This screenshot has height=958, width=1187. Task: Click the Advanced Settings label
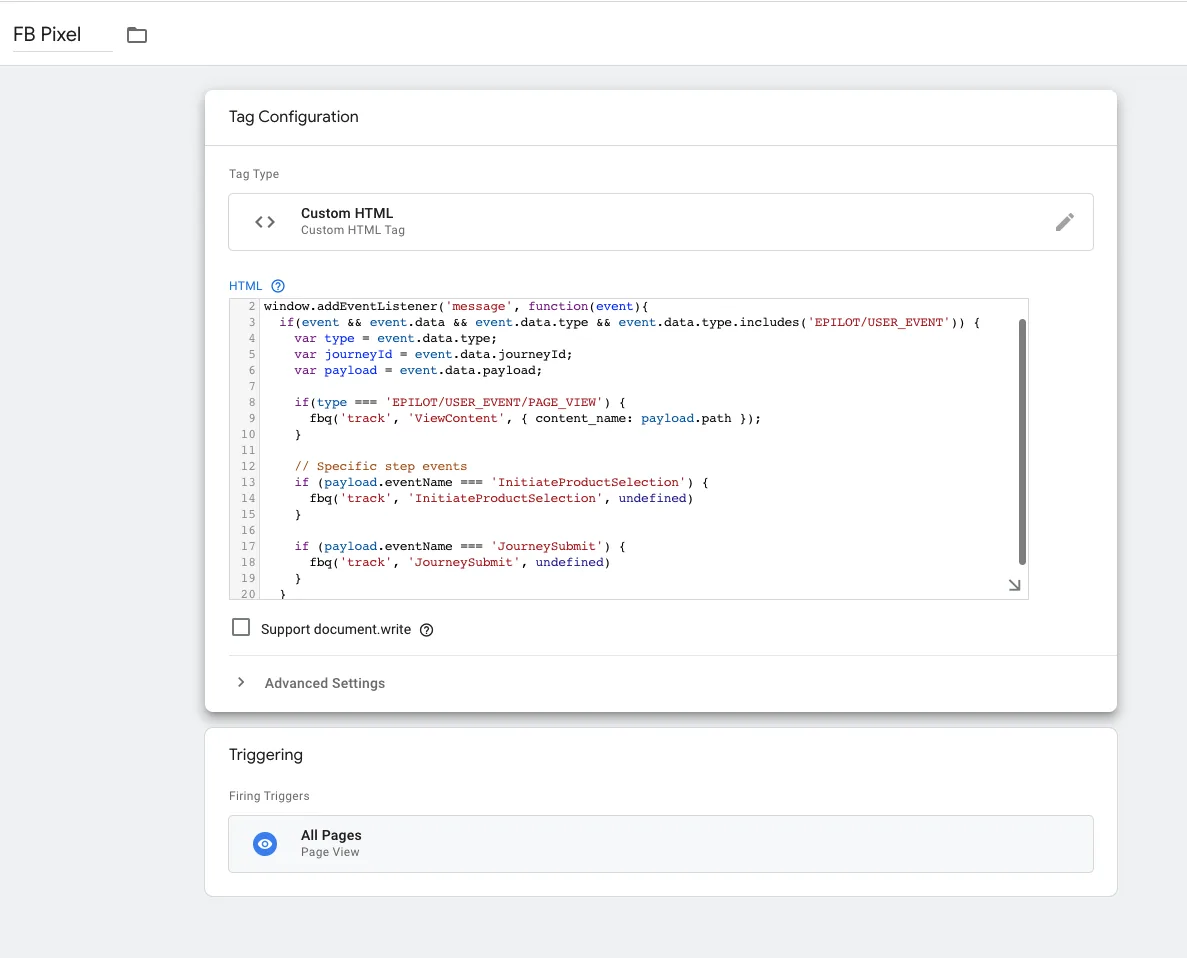point(325,683)
